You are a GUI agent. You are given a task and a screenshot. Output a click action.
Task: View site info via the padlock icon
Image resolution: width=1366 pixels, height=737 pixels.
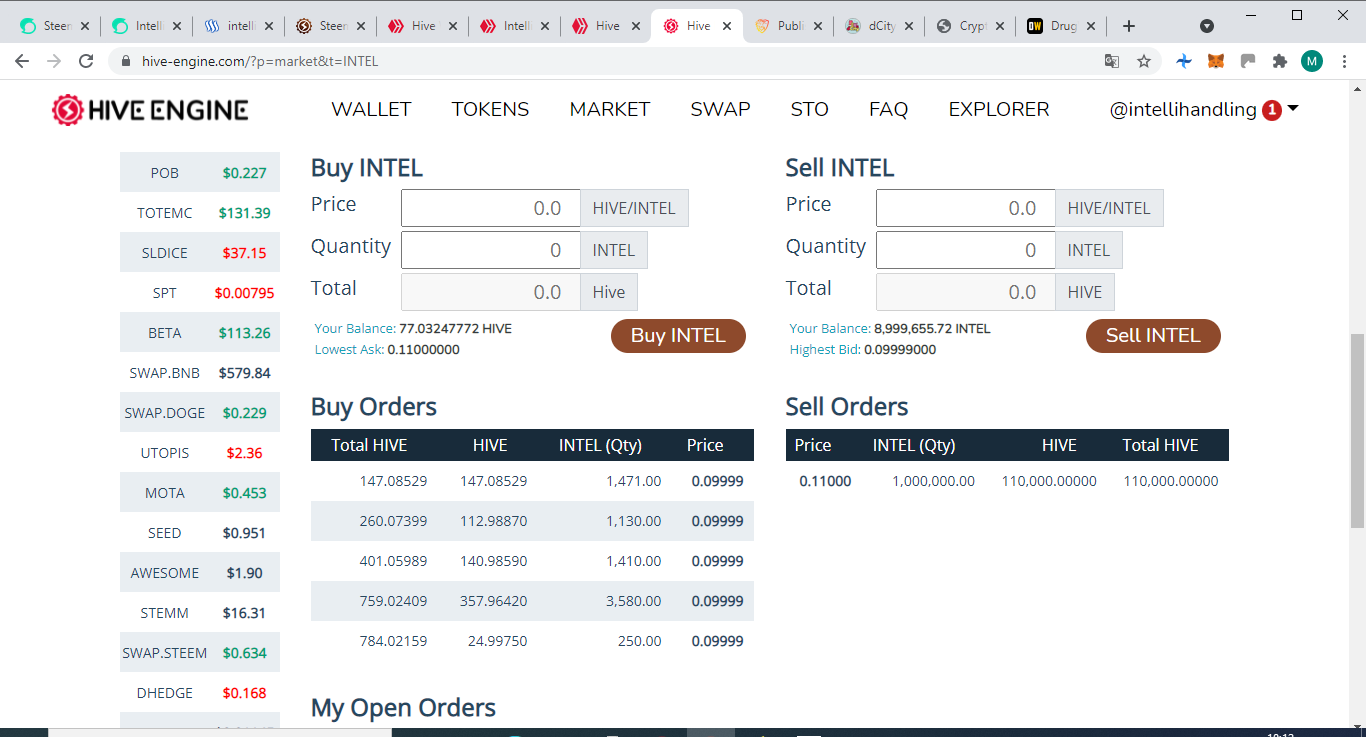point(126,61)
